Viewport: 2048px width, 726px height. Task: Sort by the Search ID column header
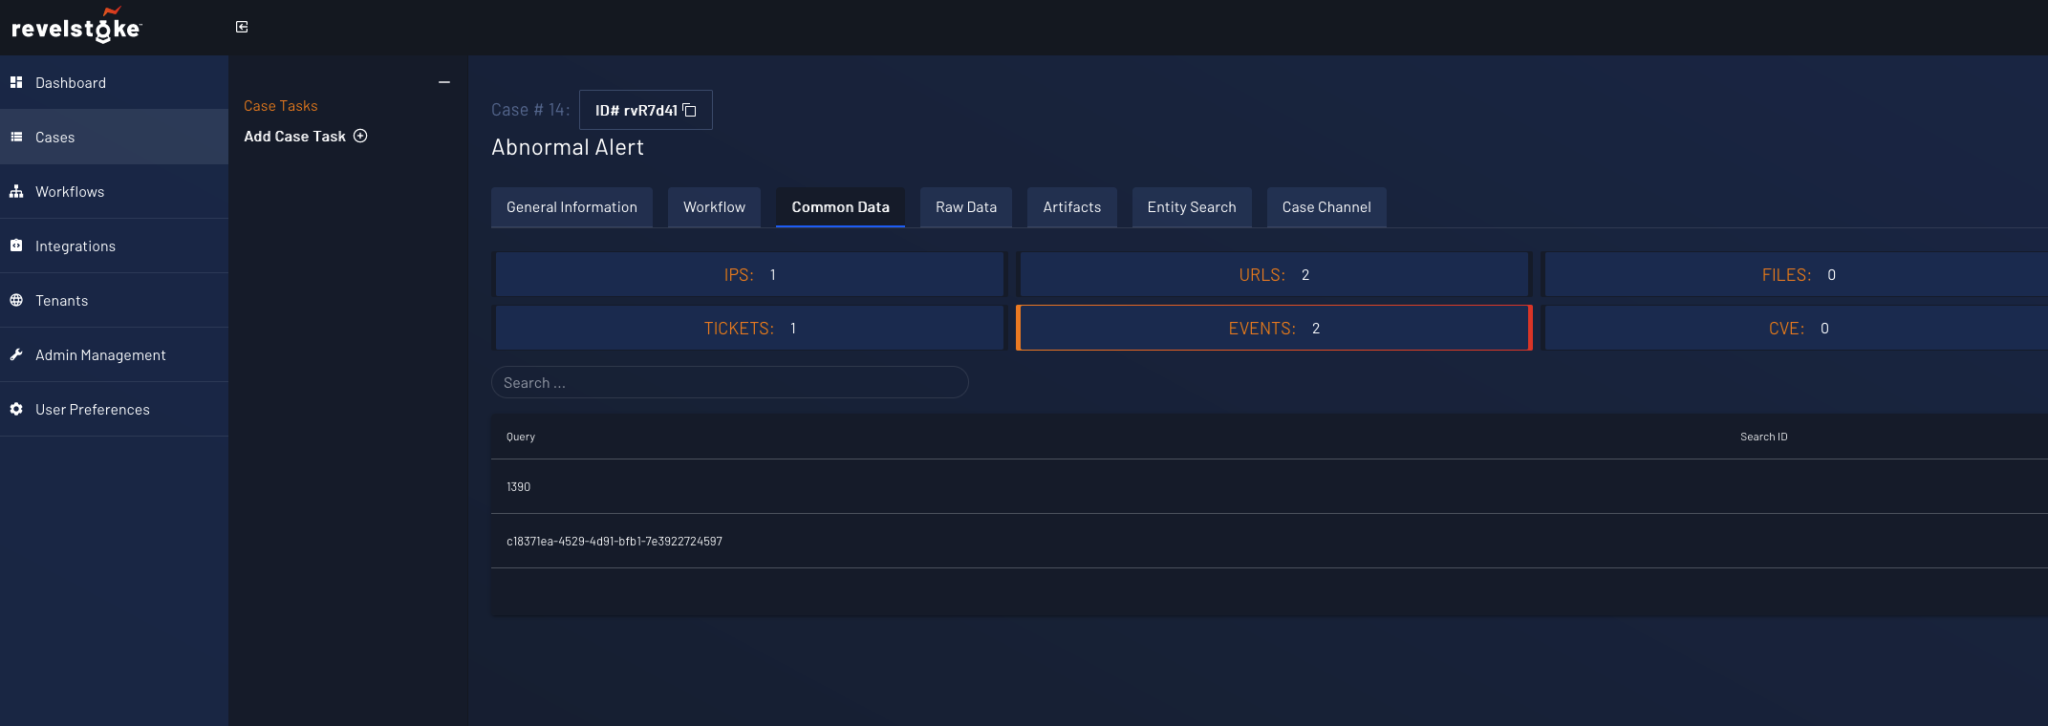point(1763,437)
